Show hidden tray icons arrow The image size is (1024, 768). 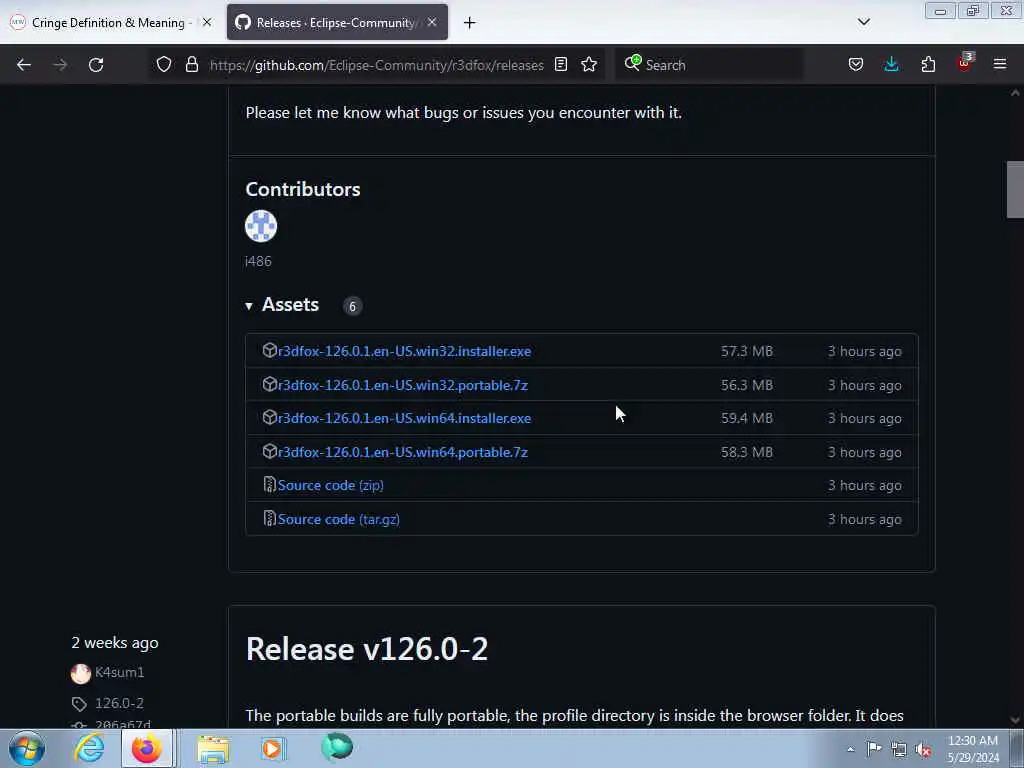[850, 749]
